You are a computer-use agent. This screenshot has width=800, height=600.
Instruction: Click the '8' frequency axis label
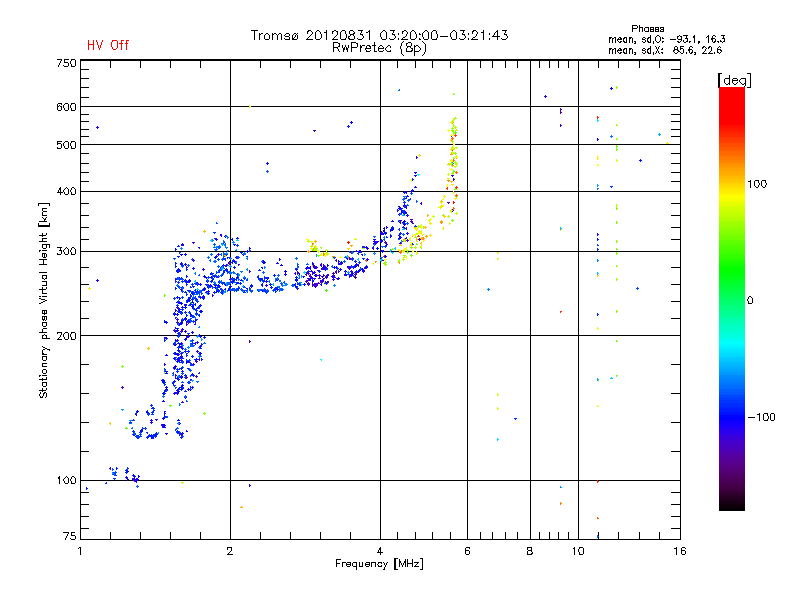pyautogui.click(x=530, y=551)
